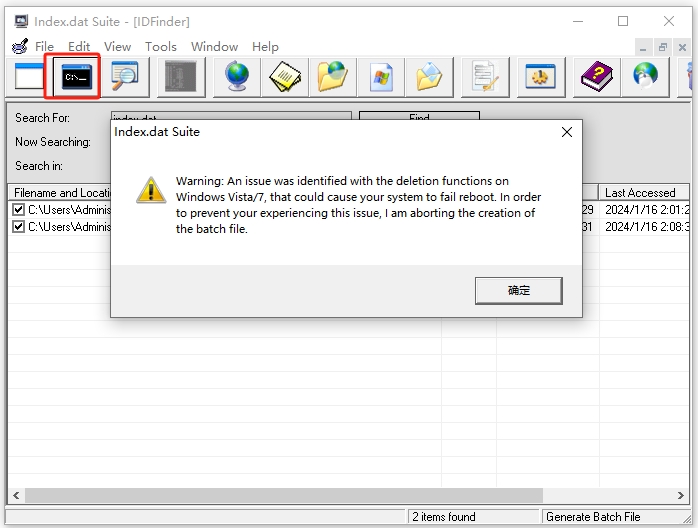This screenshot has height=528, width=698.
Task: Click the horizontal scrollbar thumb
Action: pos(284,496)
